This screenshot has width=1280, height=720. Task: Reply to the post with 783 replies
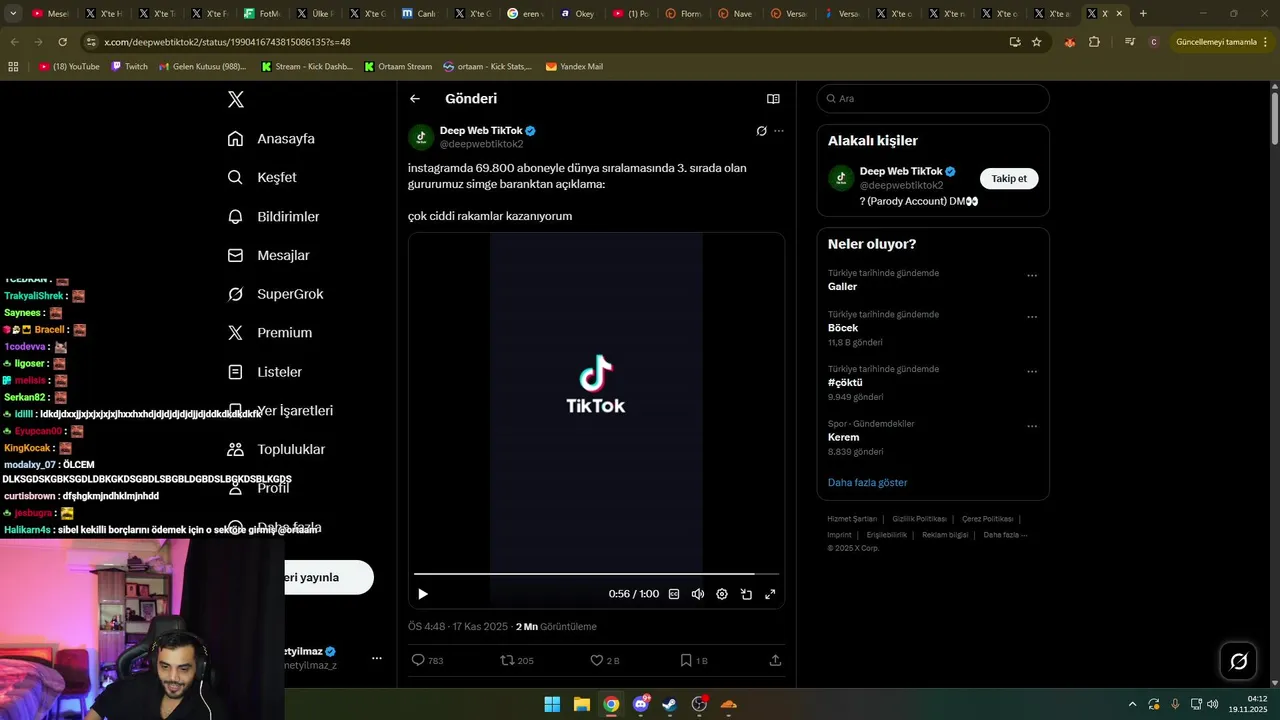pyautogui.click(x=427, y=660)
